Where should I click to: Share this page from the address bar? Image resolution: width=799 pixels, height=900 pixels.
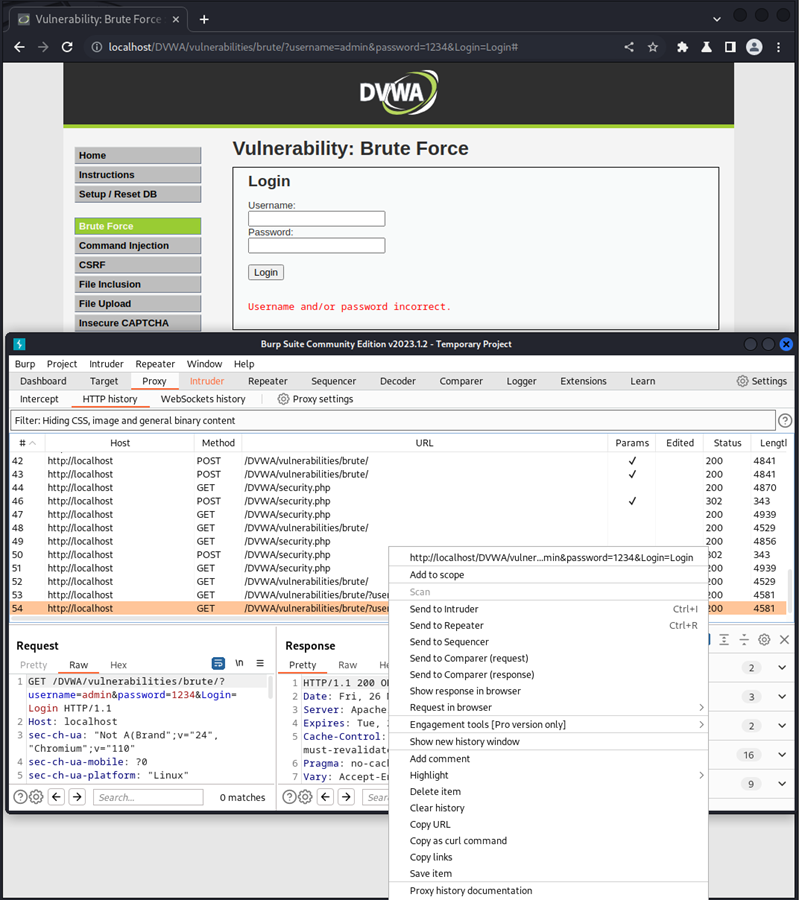point(629,47)
